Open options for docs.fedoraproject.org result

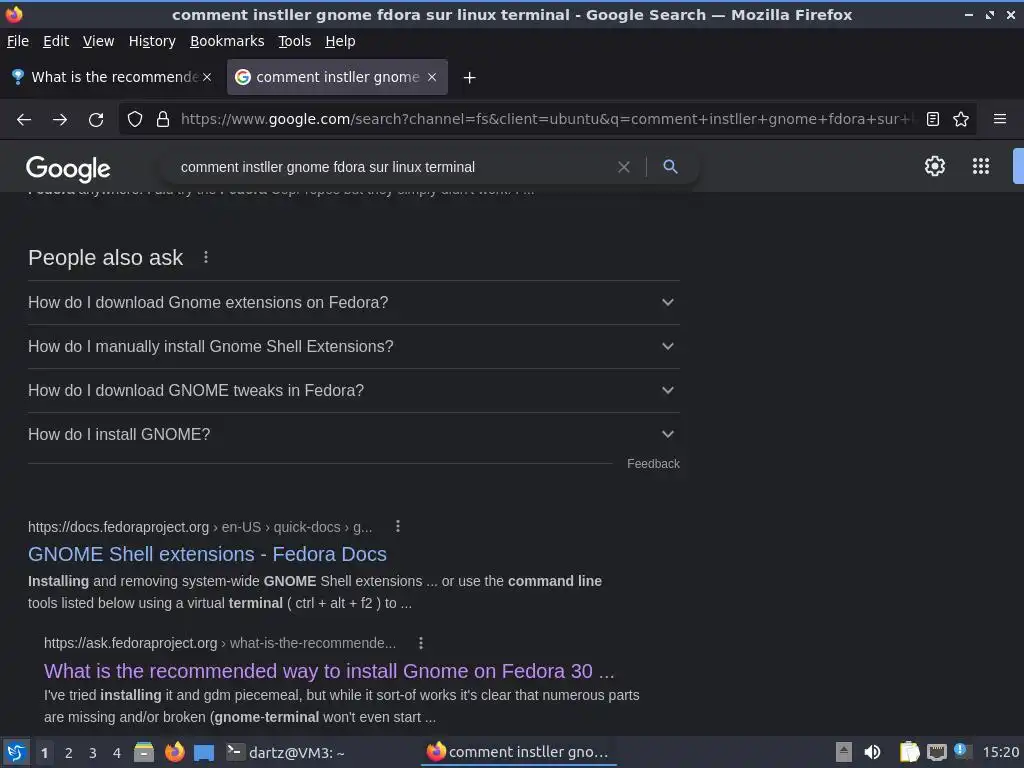[x=398, y=526]
